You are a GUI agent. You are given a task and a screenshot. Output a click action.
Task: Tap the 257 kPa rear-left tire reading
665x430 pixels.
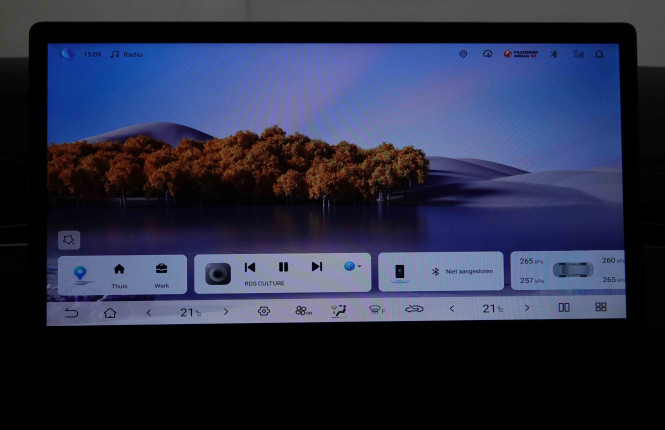pyautogui.click(x=532, y=281)
